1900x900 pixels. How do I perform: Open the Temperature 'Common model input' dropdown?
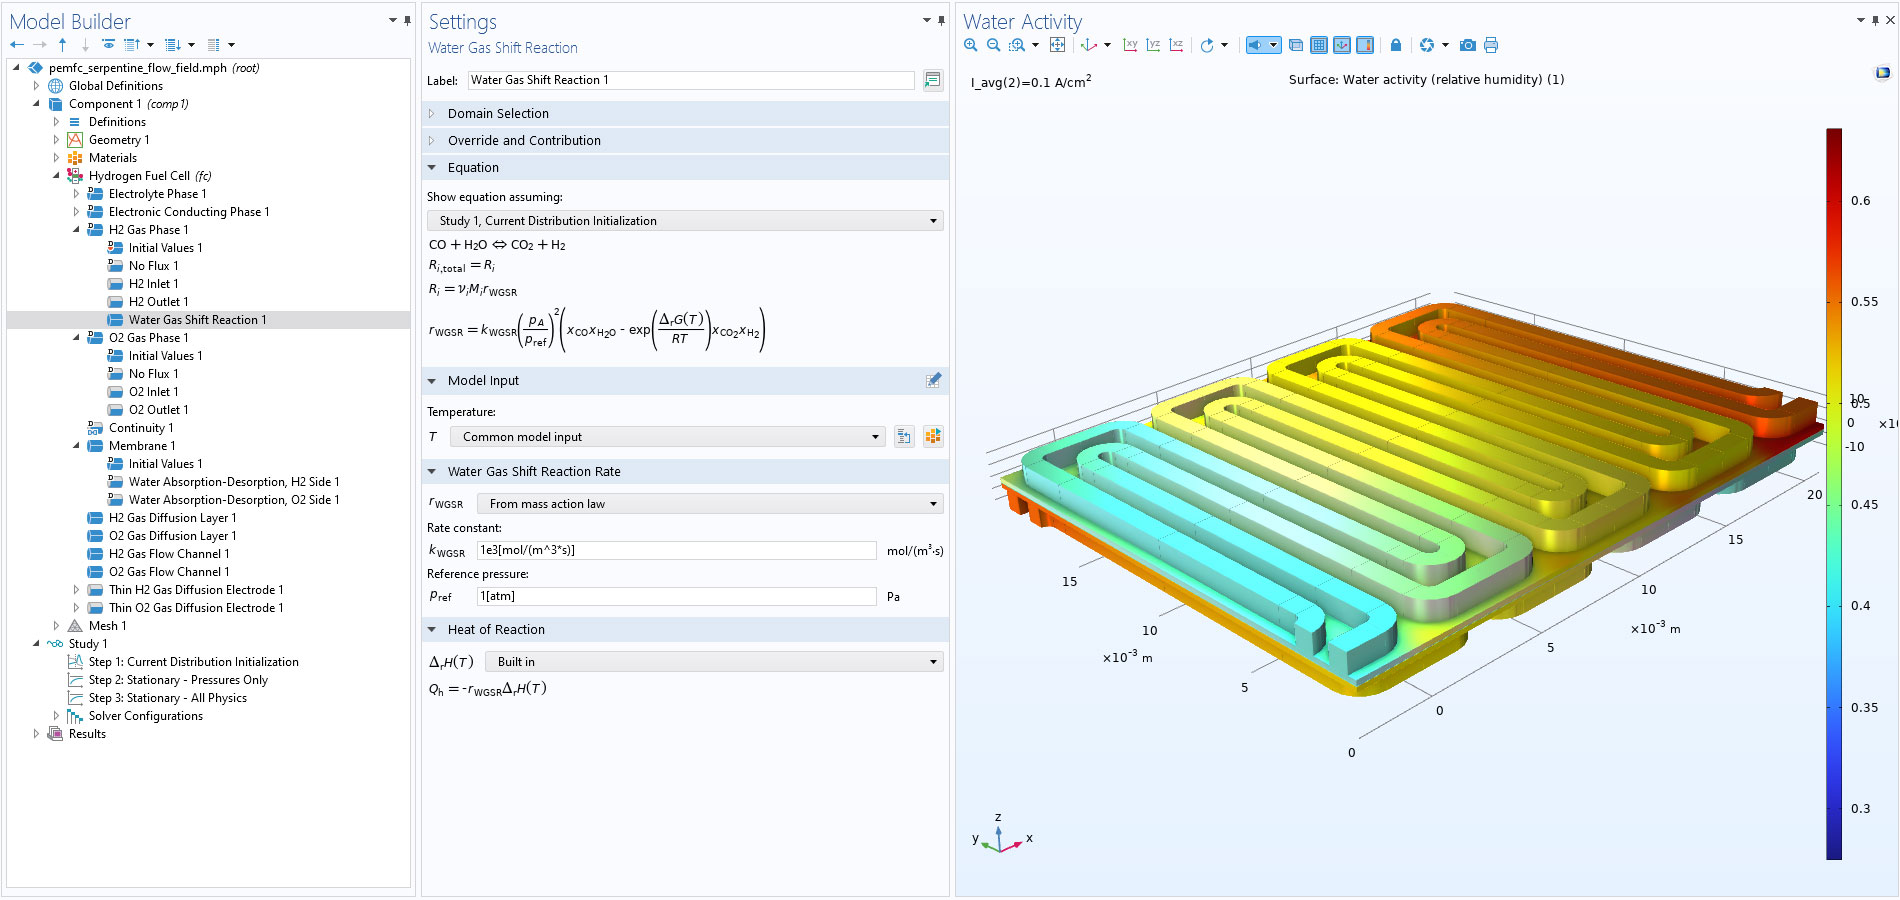(667, 437)
